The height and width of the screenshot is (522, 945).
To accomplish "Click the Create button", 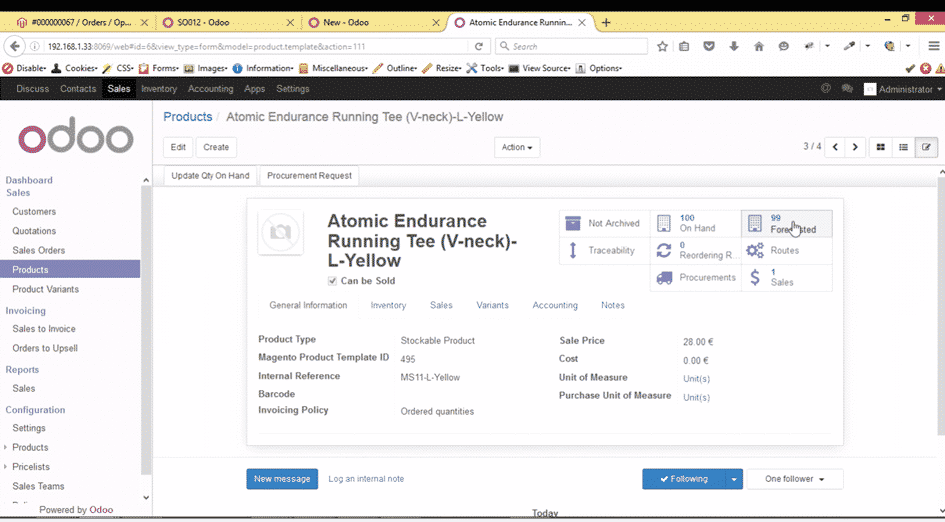I will [x=216, y=147].
